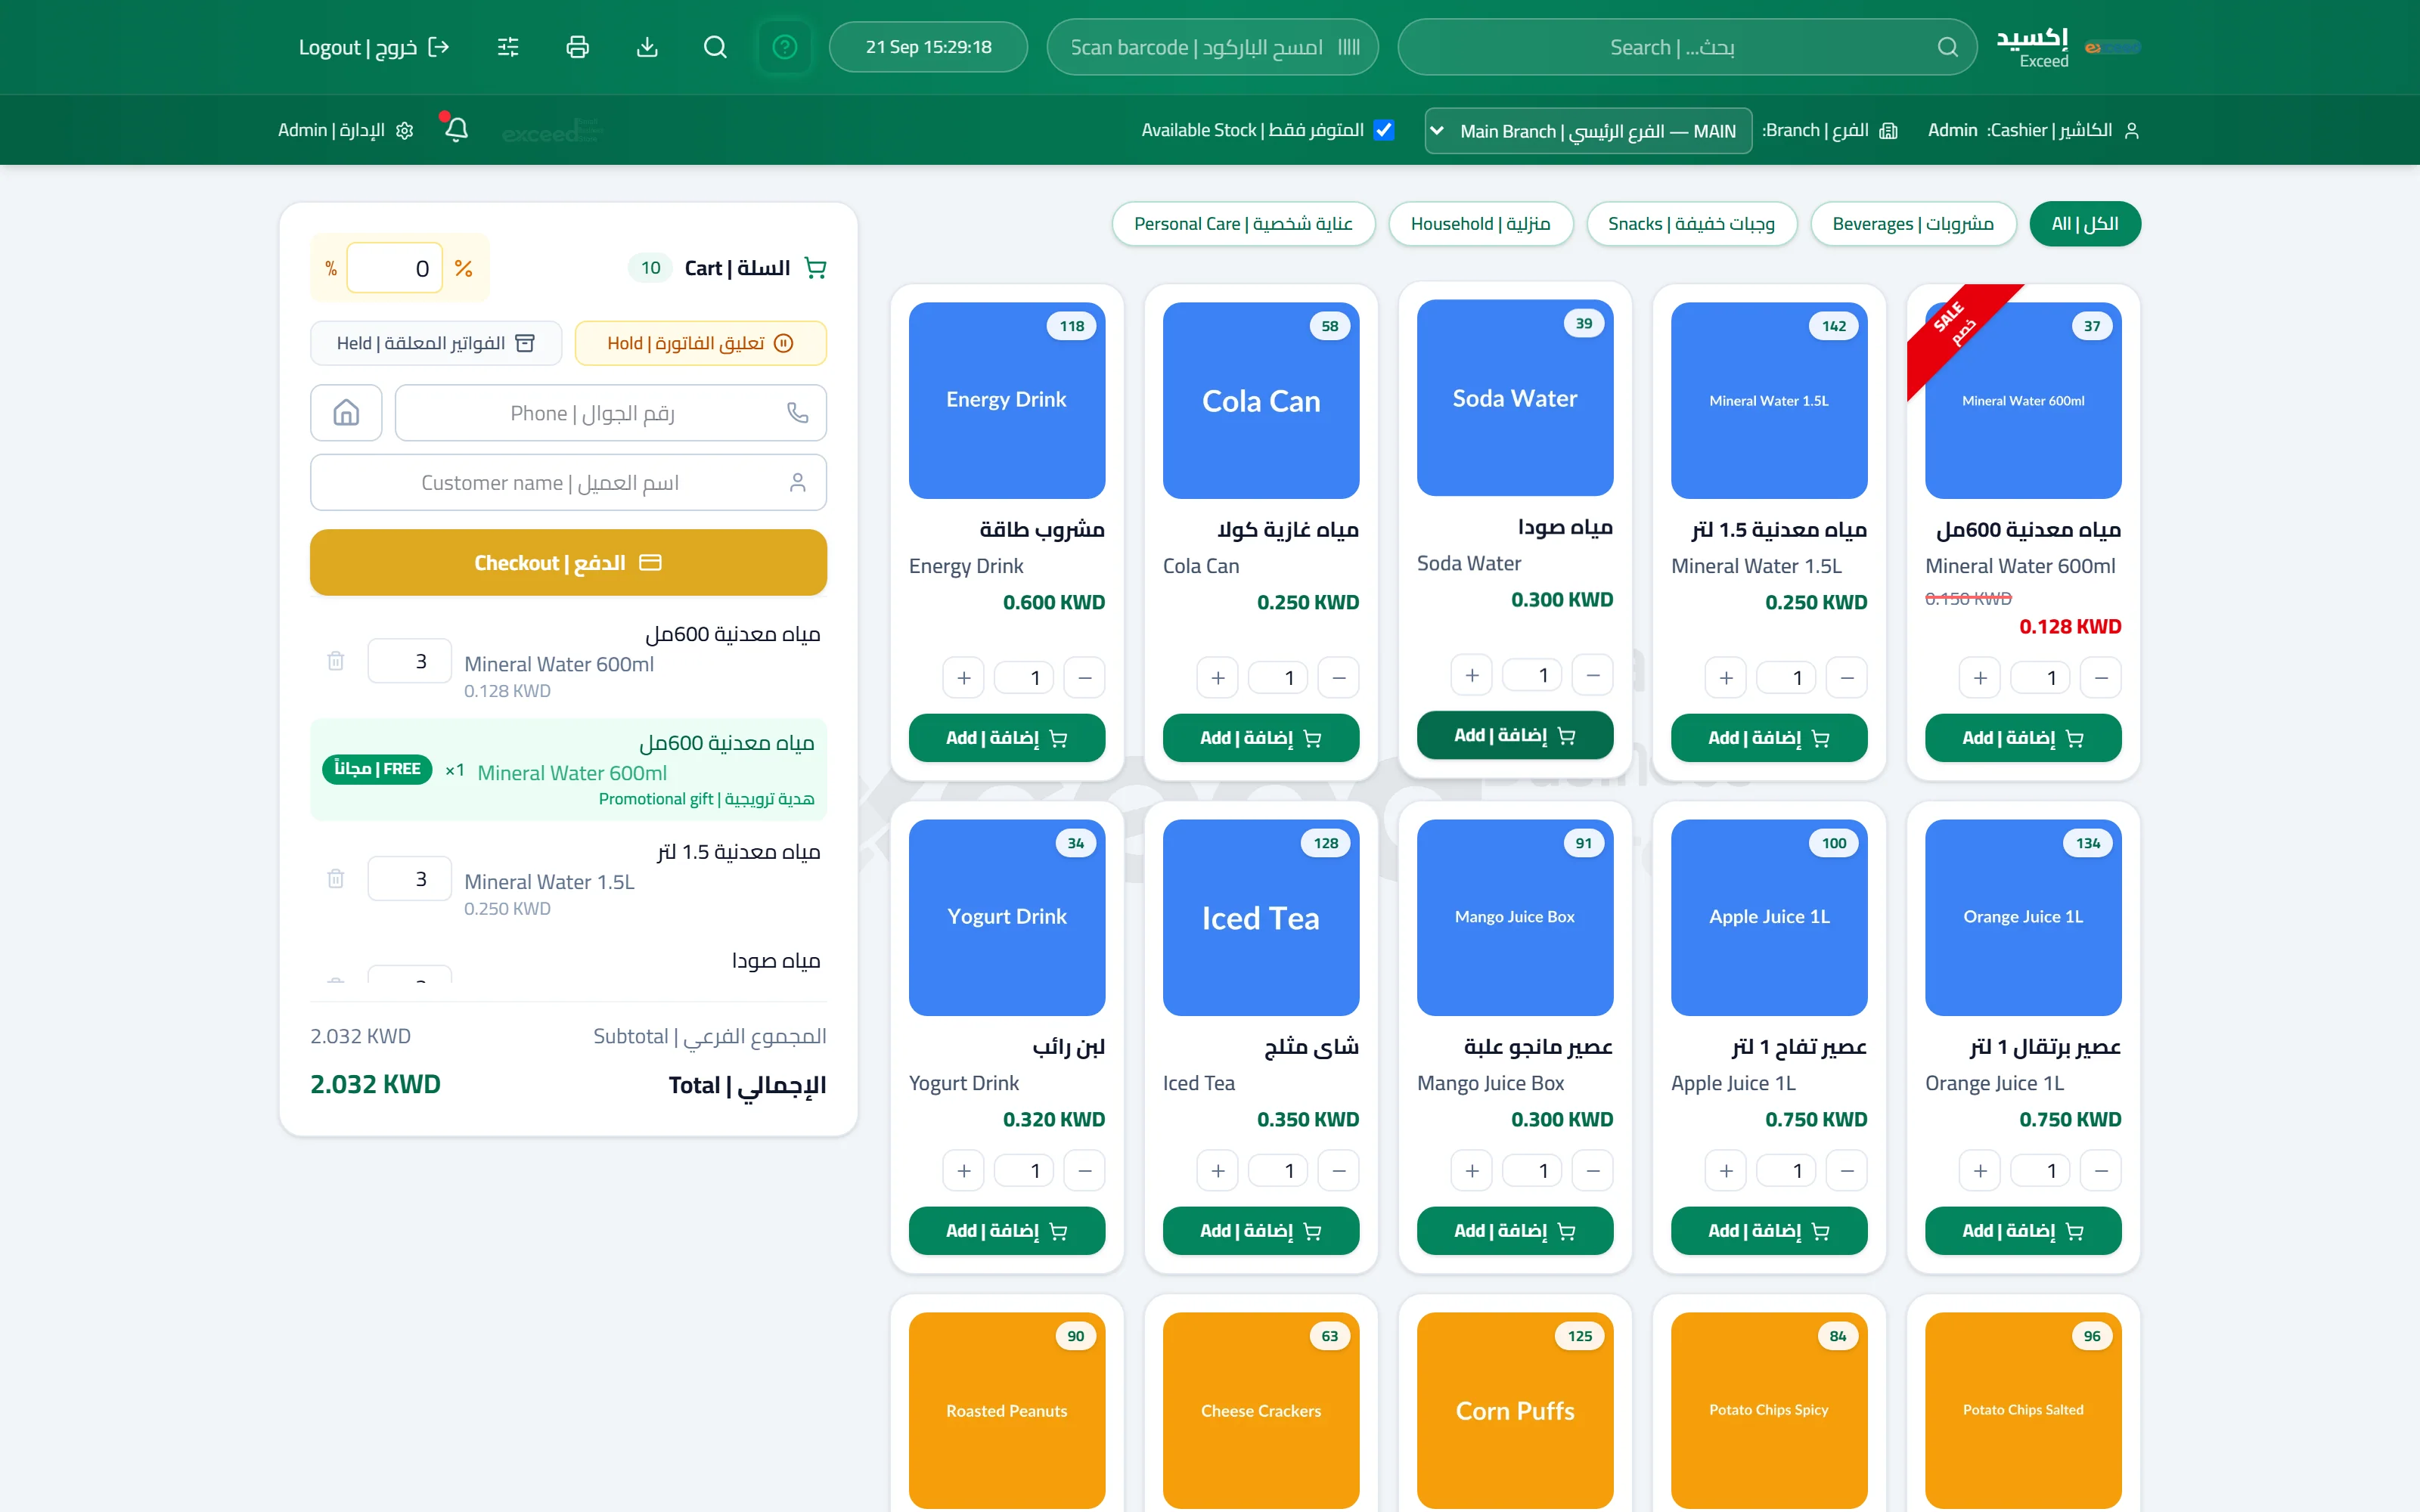Add Yogurt Drink to cart

(x=1007, y=1231)
